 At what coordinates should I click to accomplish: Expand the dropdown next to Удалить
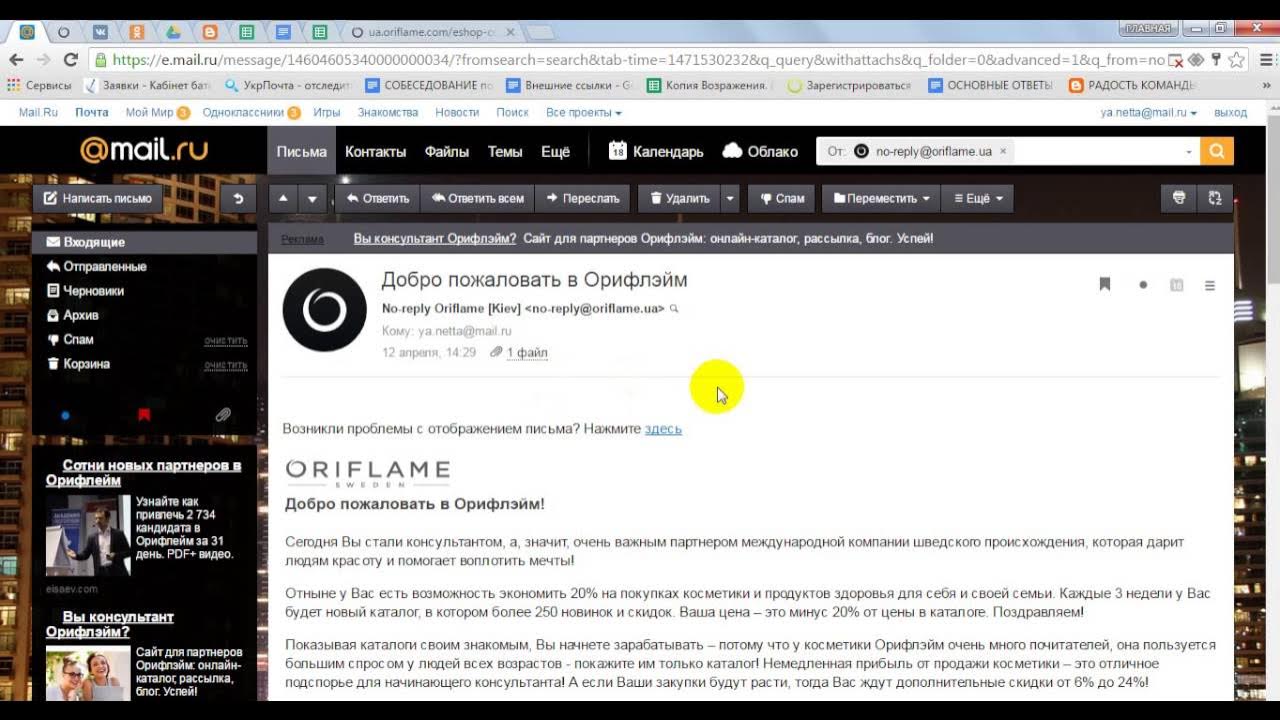tap(730, 198)
